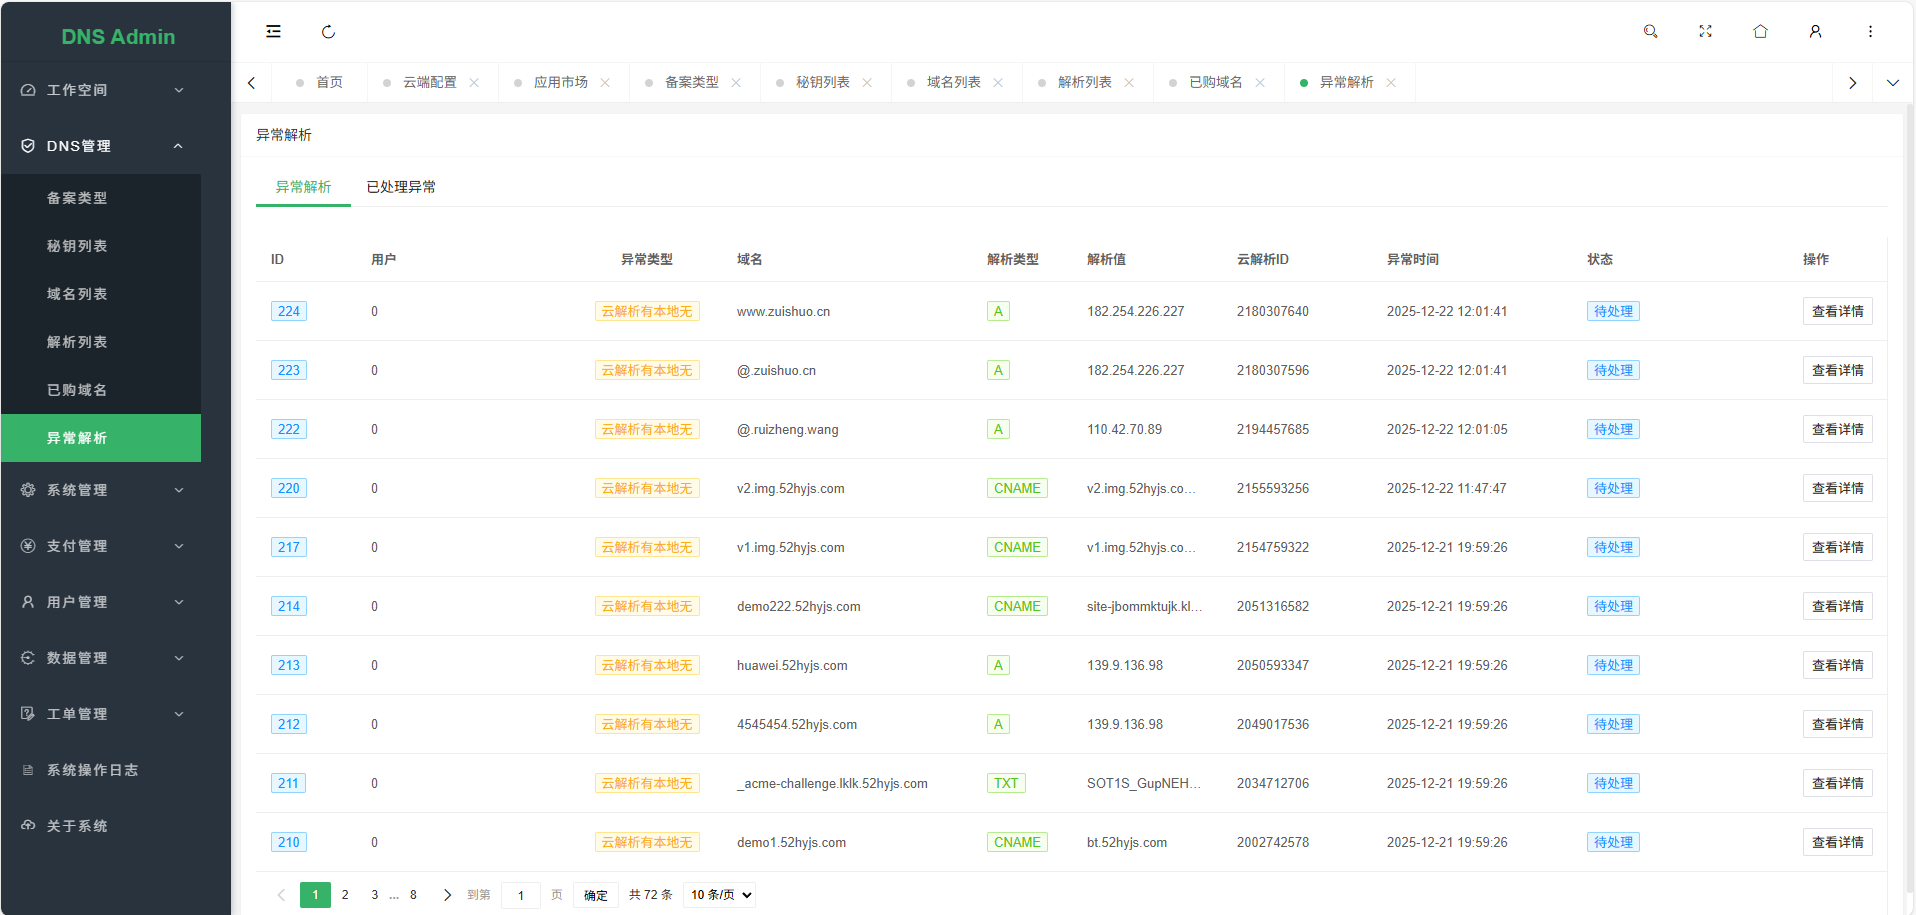
Task: Click the home icon in the header
Action: [x=1760, y=32]
